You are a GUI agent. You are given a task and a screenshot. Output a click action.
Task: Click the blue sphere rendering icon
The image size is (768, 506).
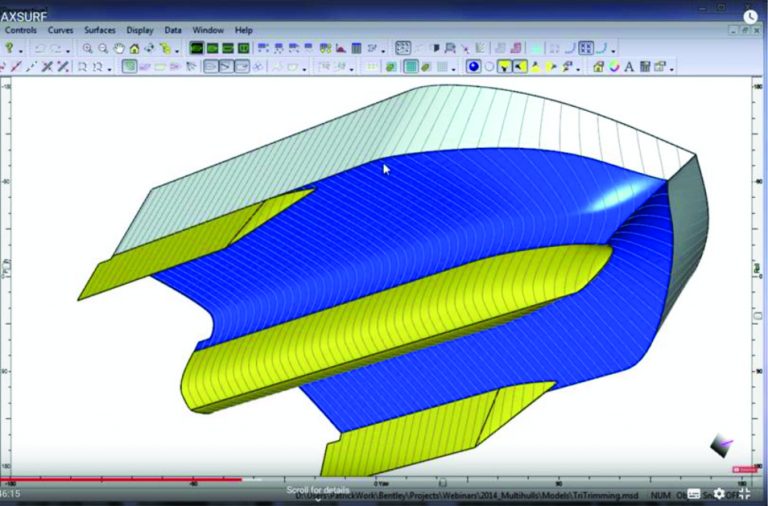pyautogui.click(x=473, y=67)
